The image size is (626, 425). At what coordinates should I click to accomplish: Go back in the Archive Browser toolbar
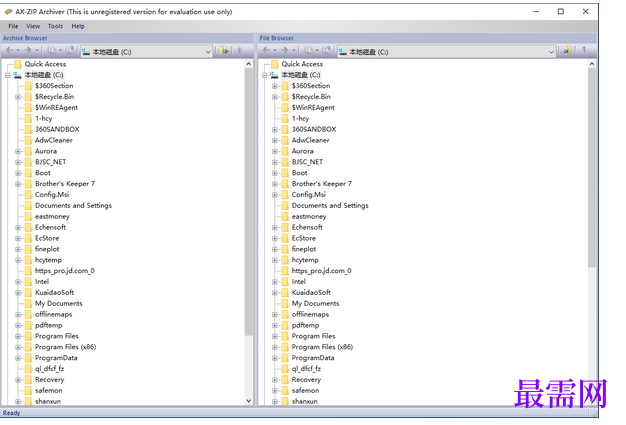click(x=9, y=50)
